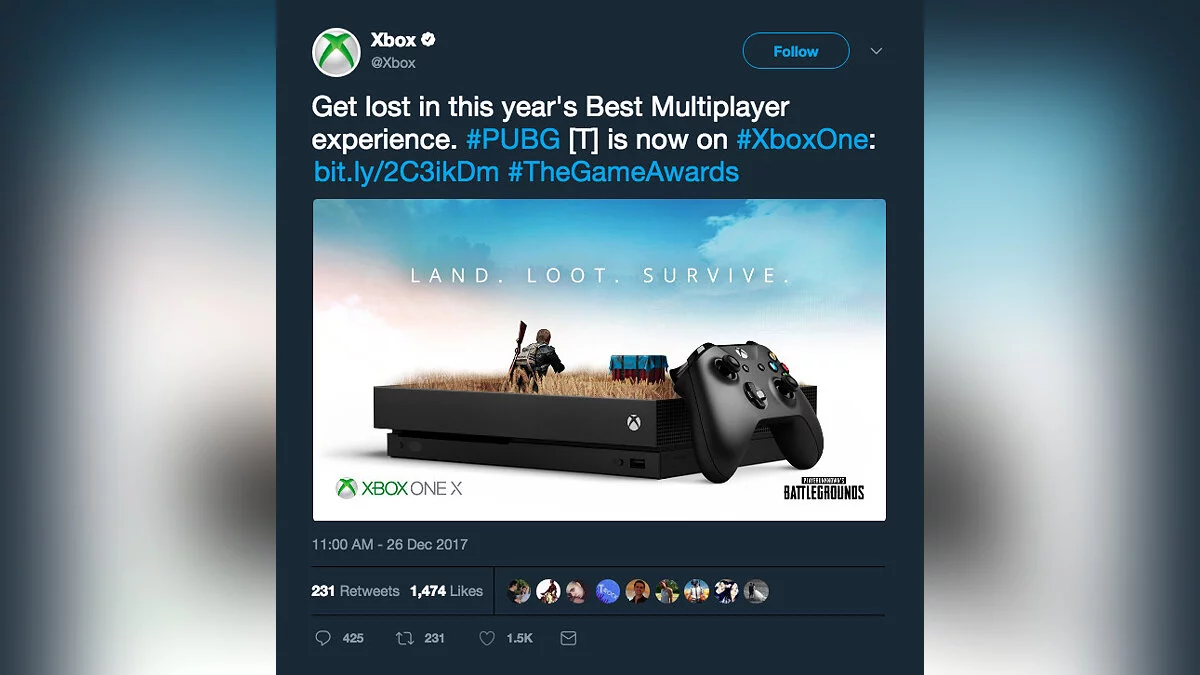Like the tweet with the heart icon
The width and height of the screenshot is (1200, 675).
[487, 638]
